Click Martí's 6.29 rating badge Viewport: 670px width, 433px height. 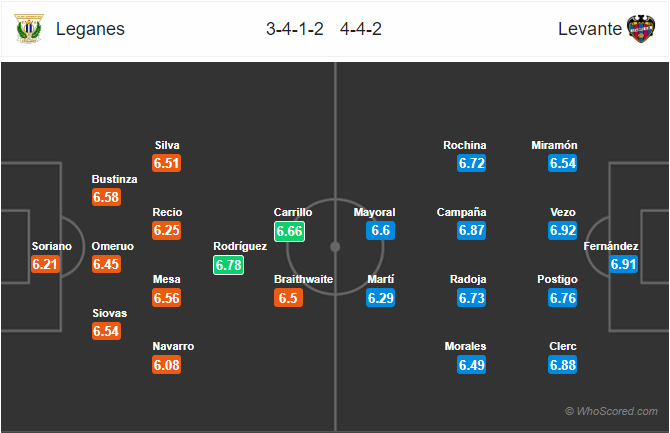point(381,298)
